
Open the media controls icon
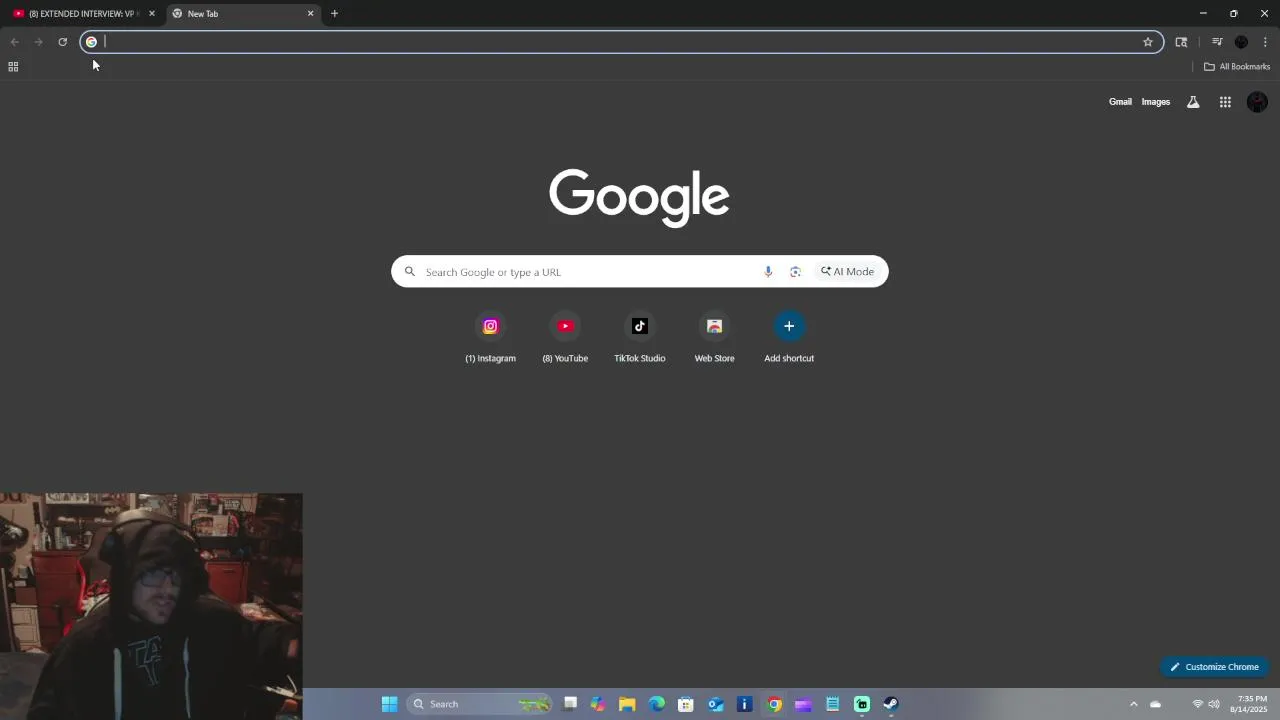click(1217, 42)
